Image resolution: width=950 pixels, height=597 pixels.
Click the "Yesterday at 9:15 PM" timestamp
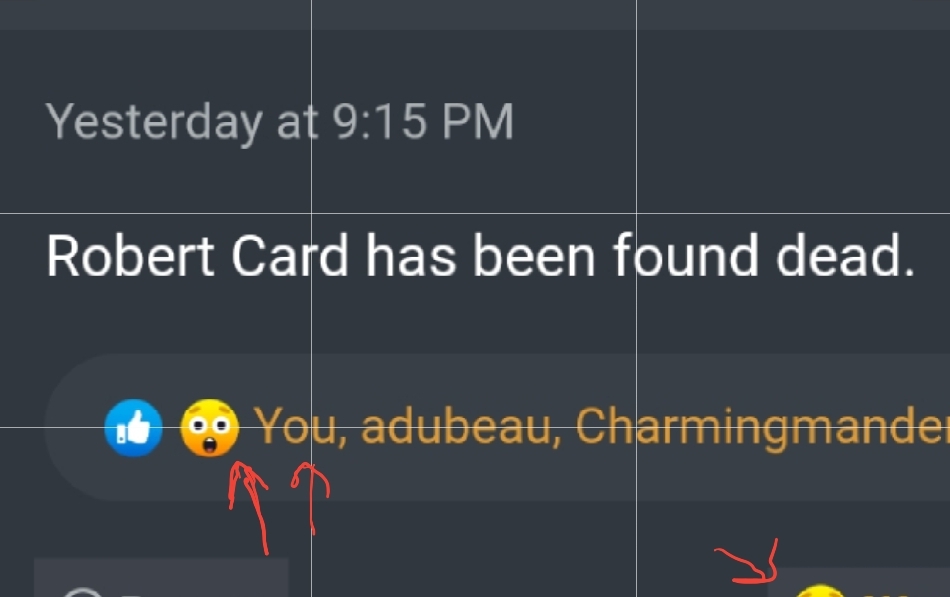click(280, 122)
